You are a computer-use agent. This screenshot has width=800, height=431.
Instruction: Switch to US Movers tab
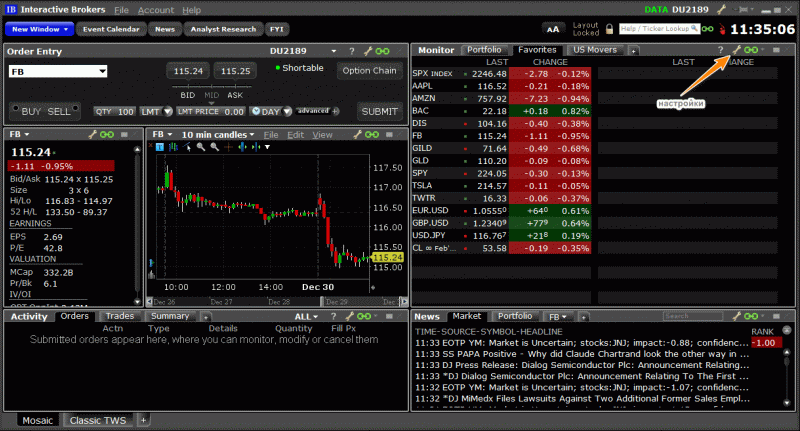595,49
